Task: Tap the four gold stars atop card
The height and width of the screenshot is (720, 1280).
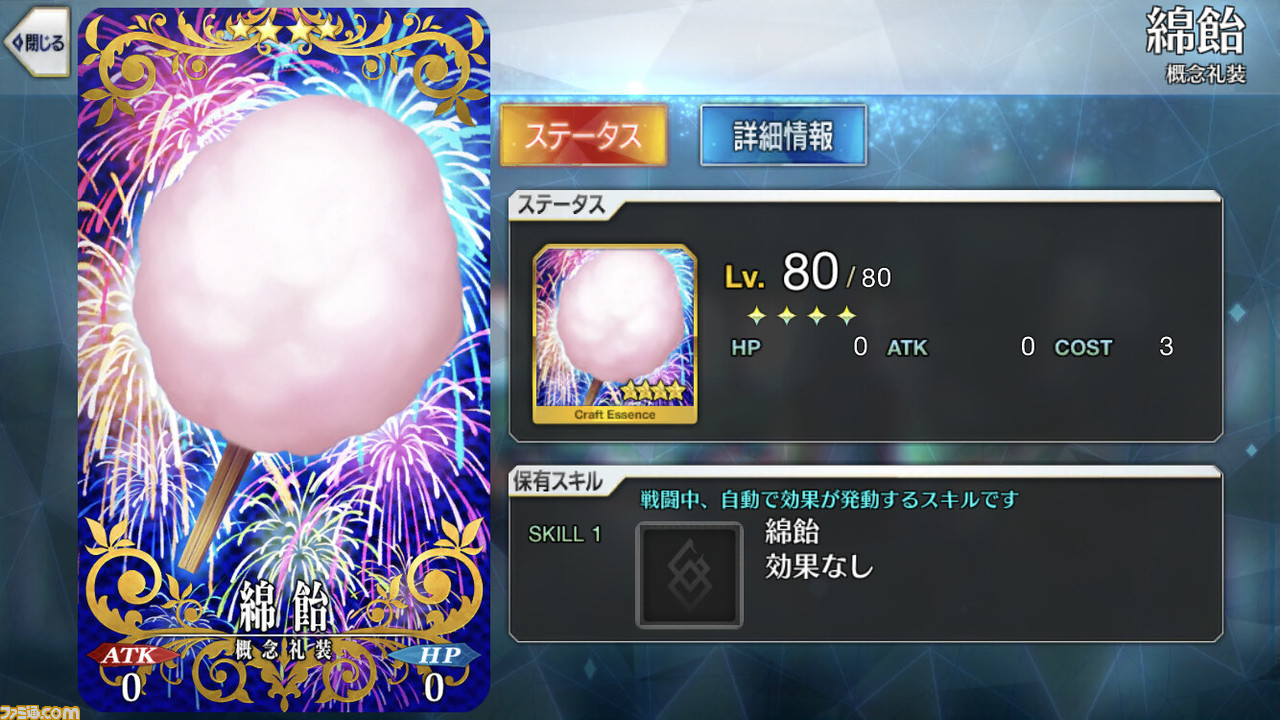Action: [x=284, y=30]
